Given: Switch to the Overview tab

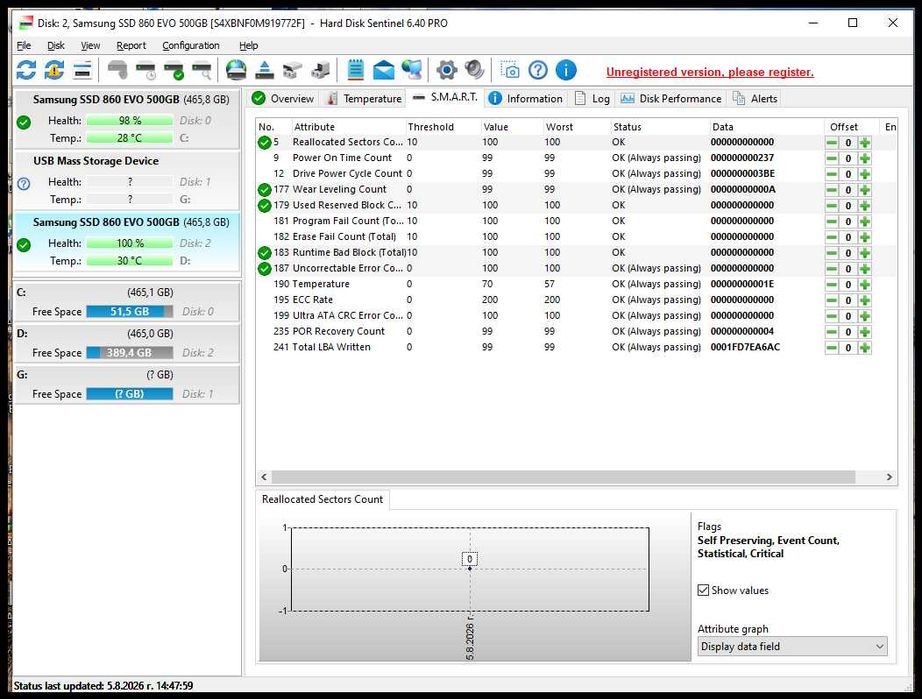Looking at the screenshot, I should pos(283,99).
